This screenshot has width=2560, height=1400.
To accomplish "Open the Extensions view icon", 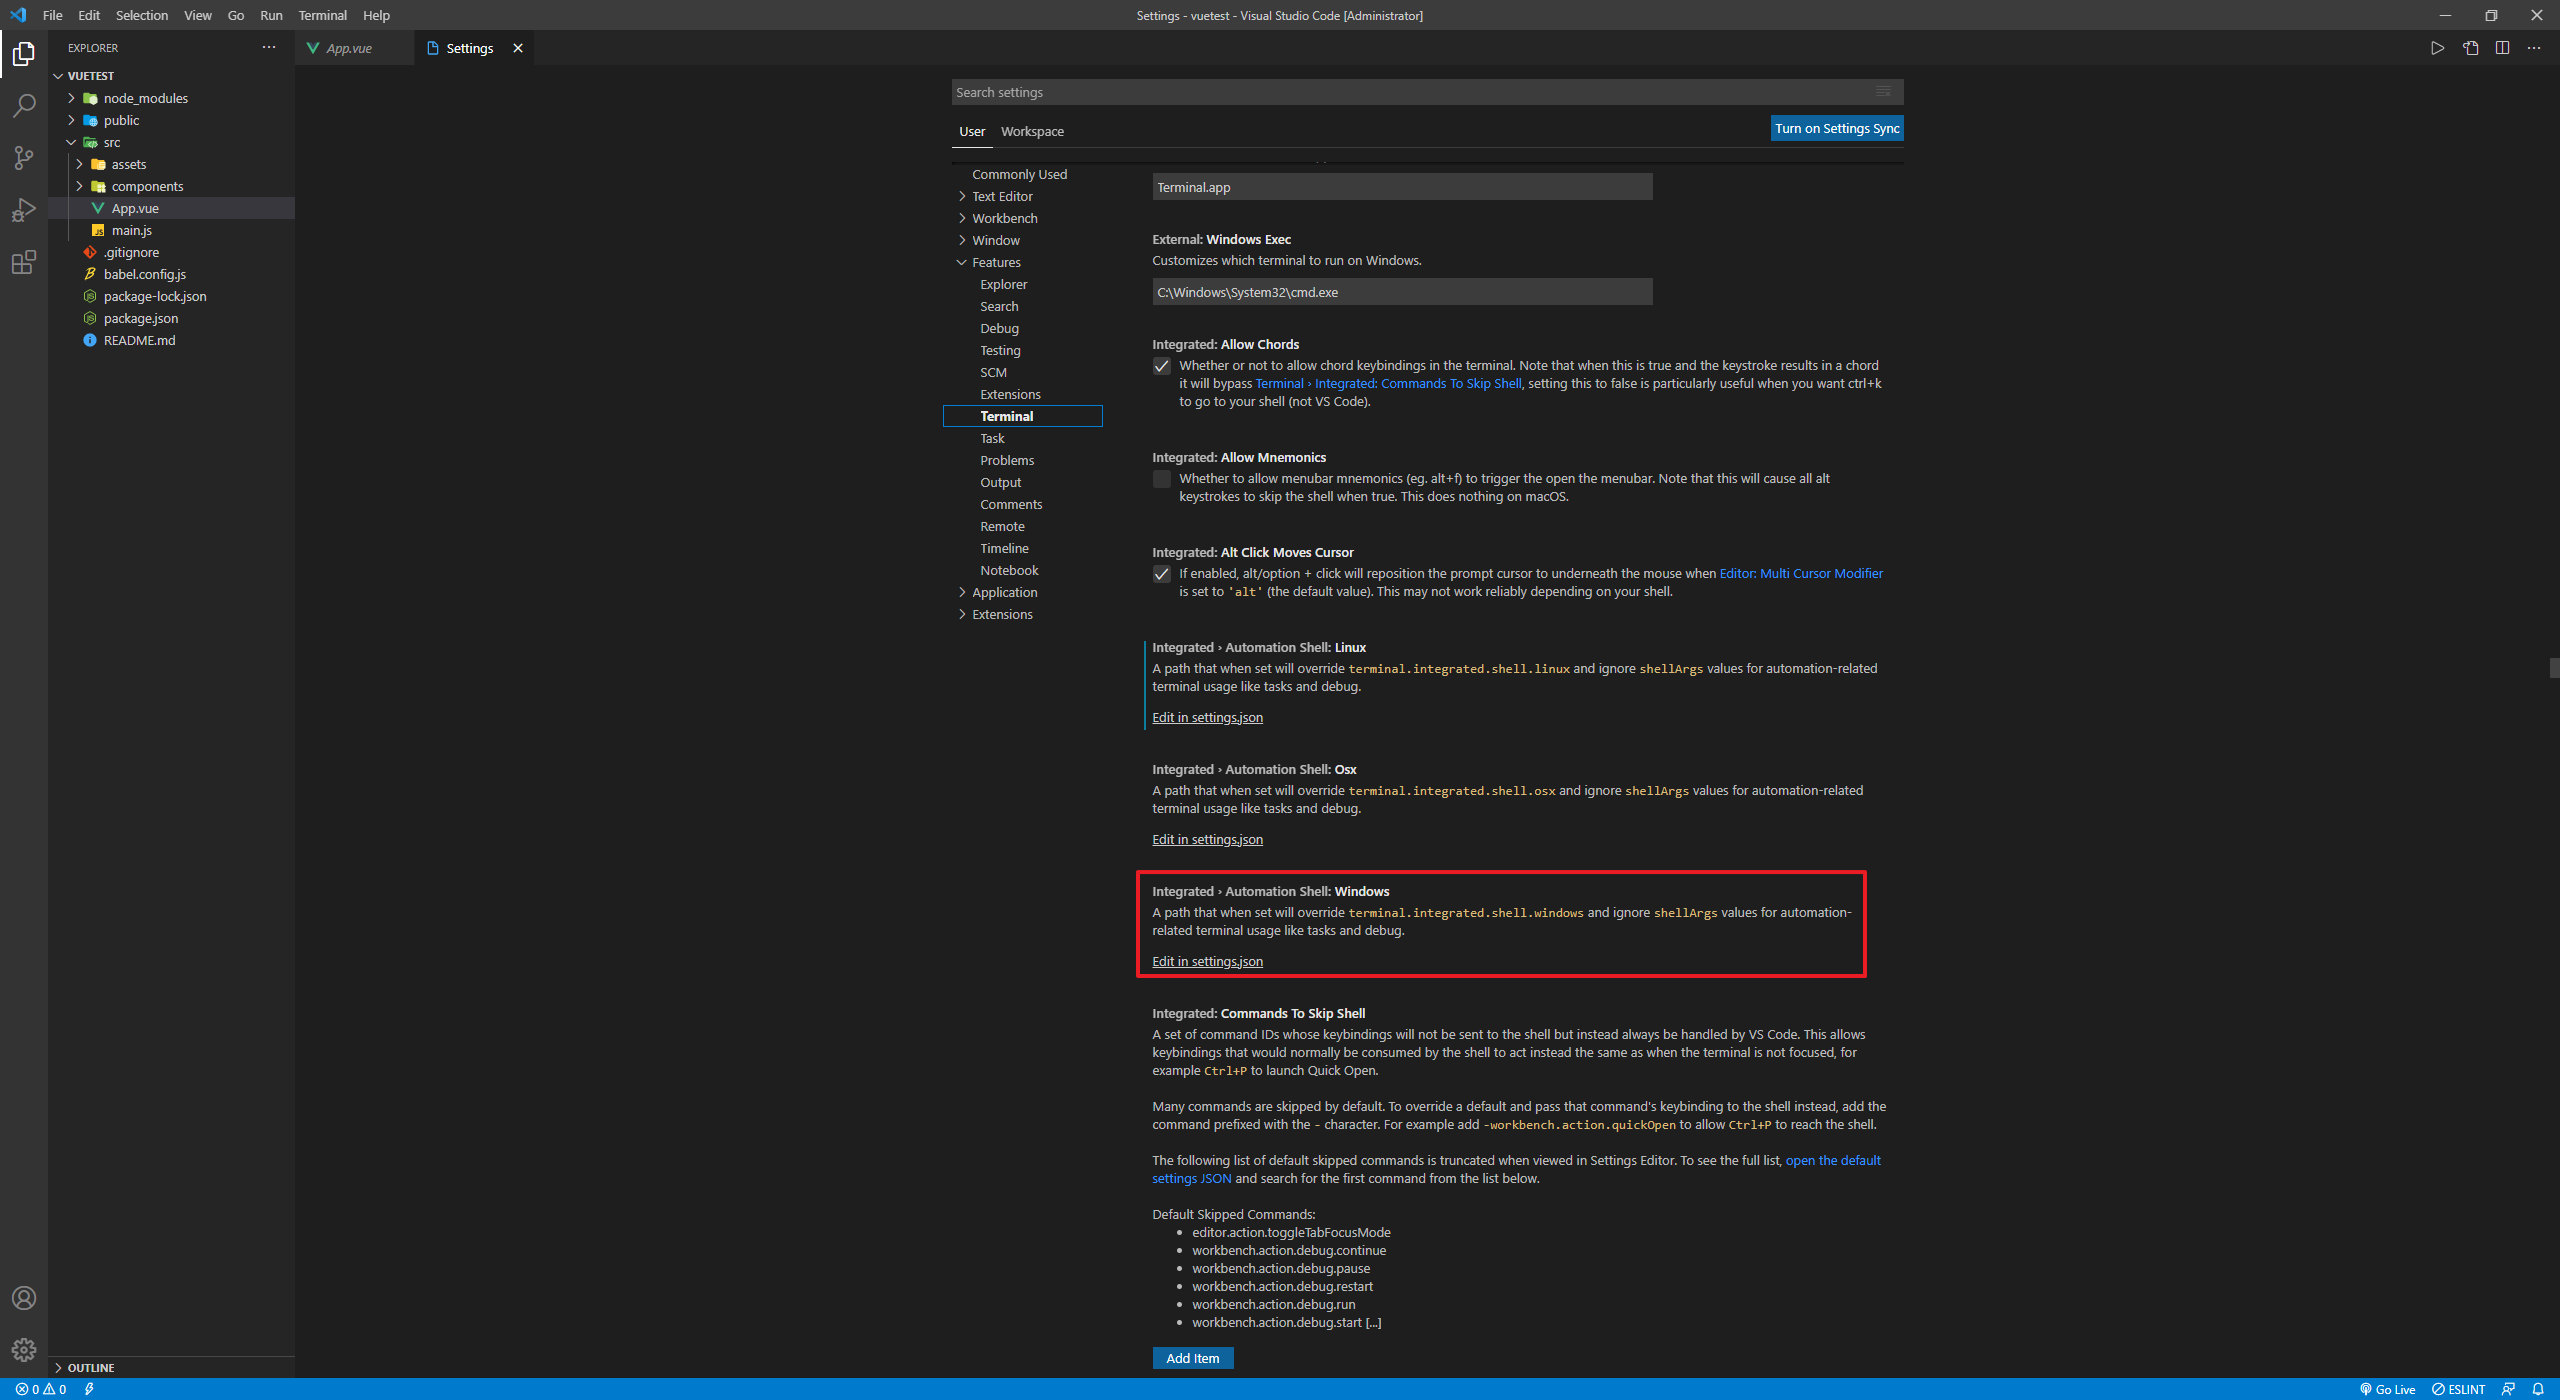I will 24,262.
